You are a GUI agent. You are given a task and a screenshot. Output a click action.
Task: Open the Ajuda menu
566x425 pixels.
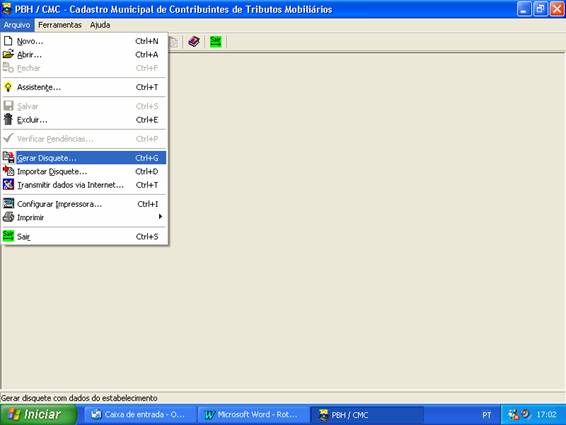point(100,25)
